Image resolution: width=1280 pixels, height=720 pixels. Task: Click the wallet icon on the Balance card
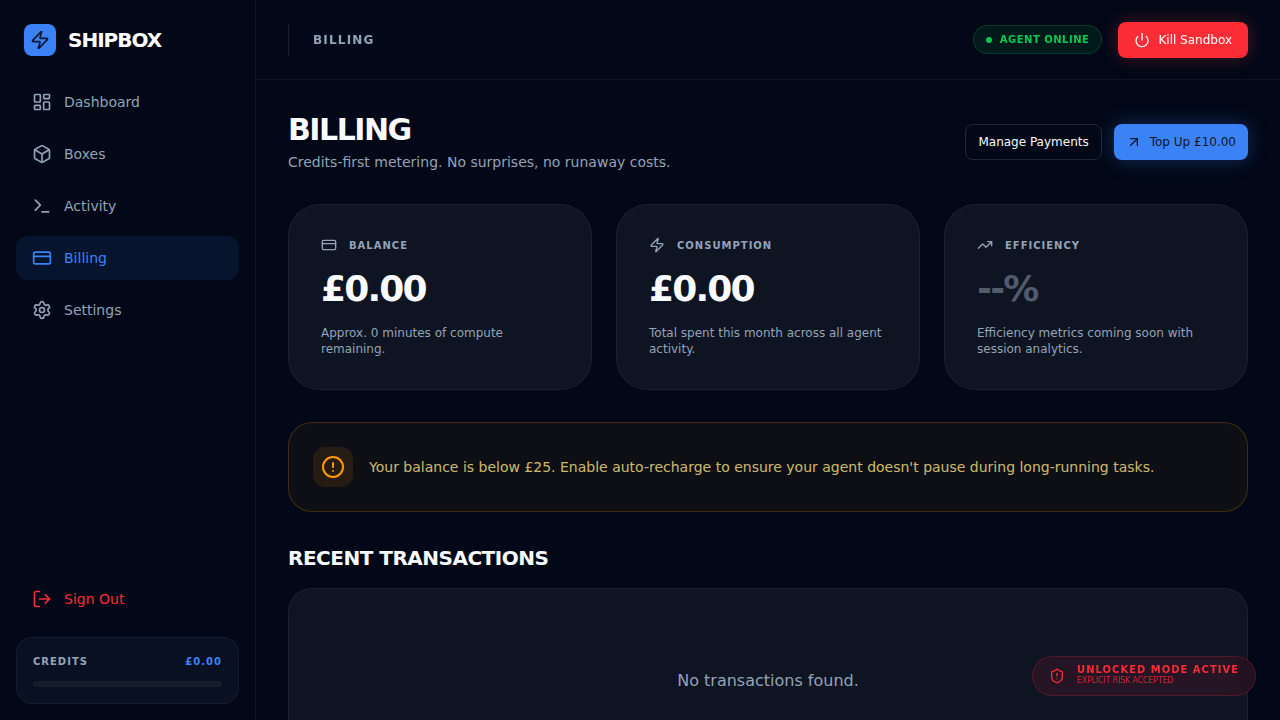pos(328,244)
